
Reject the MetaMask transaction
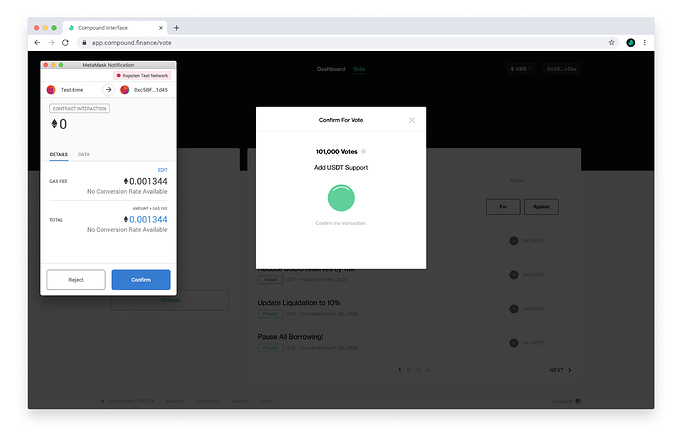pyautogui.click(x=76, y=280)
